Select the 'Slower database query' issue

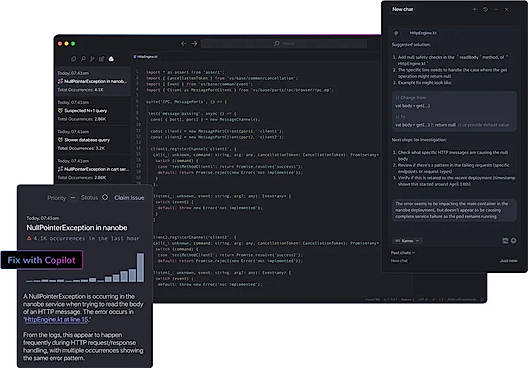[93, 140]
